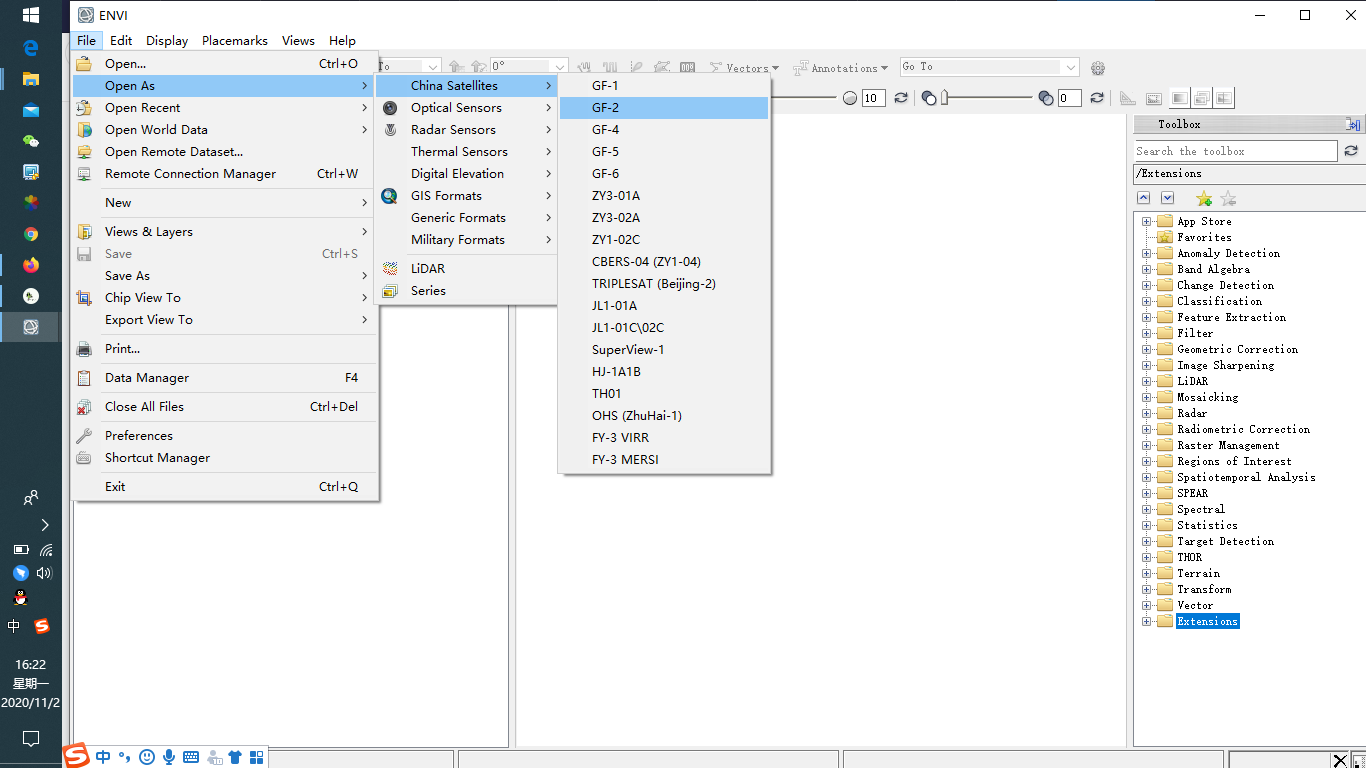The height and width of the screenshot is (768, 1366).
Task: Open the Mail app from the taskbar
Action: 31,109
